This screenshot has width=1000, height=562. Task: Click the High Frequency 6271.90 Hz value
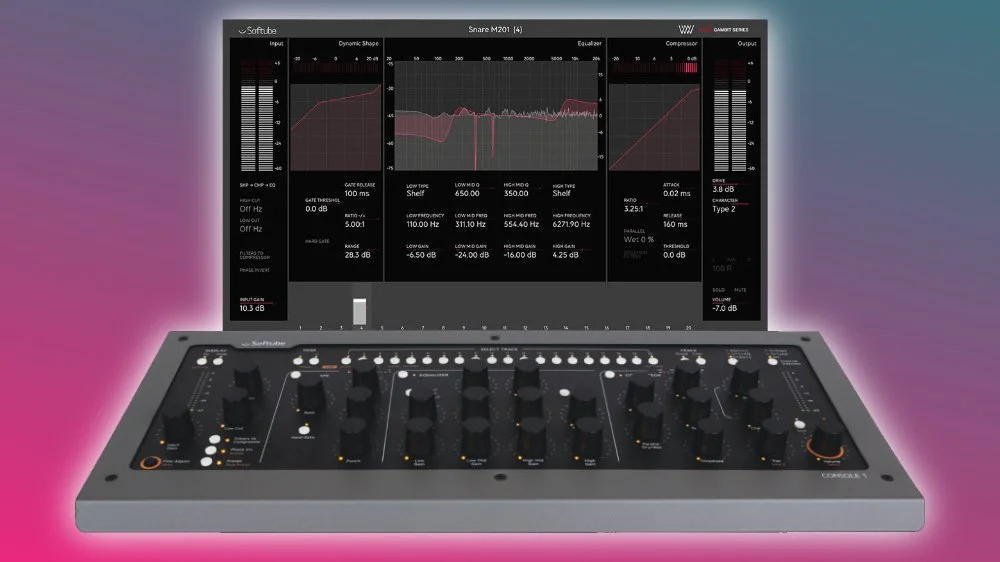(571, 225)
